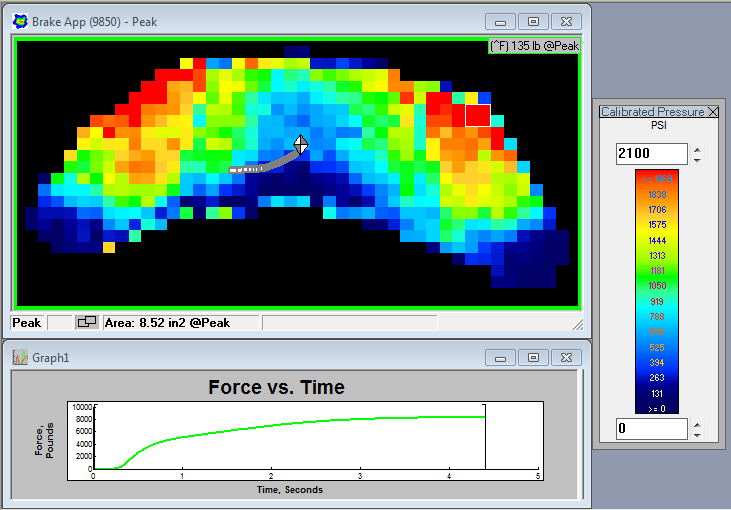
Task: Increase the minimum pressure value with up arrow
Action: coord(697,424)
